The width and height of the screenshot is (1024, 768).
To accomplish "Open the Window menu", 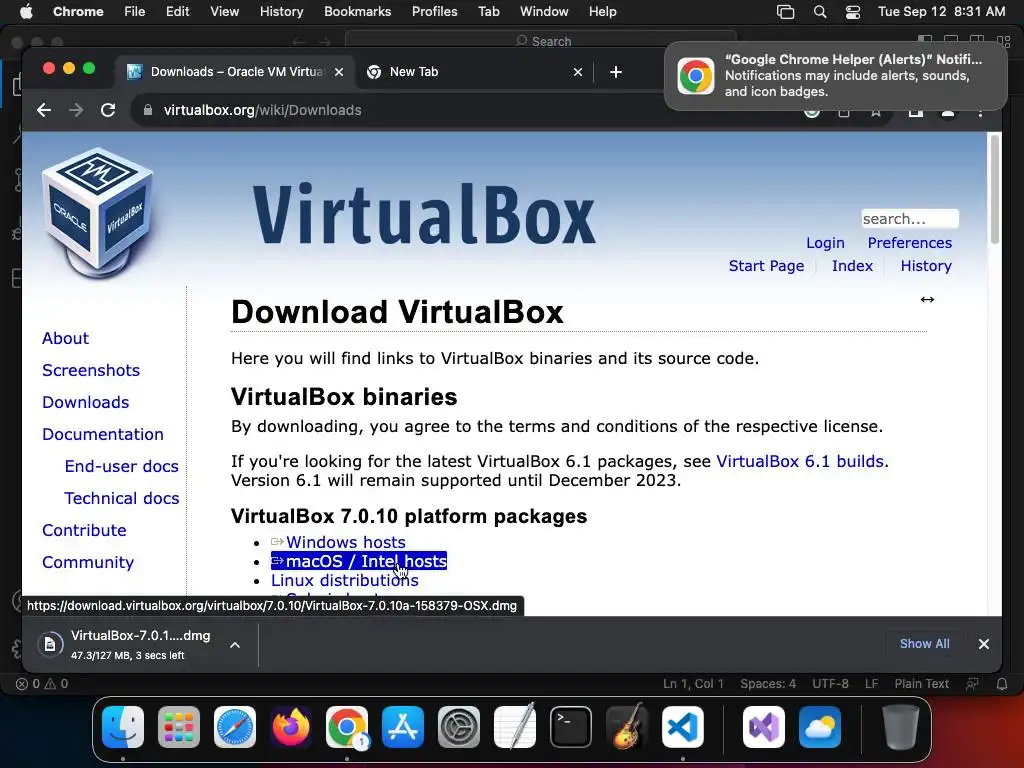I will [544, 12].
